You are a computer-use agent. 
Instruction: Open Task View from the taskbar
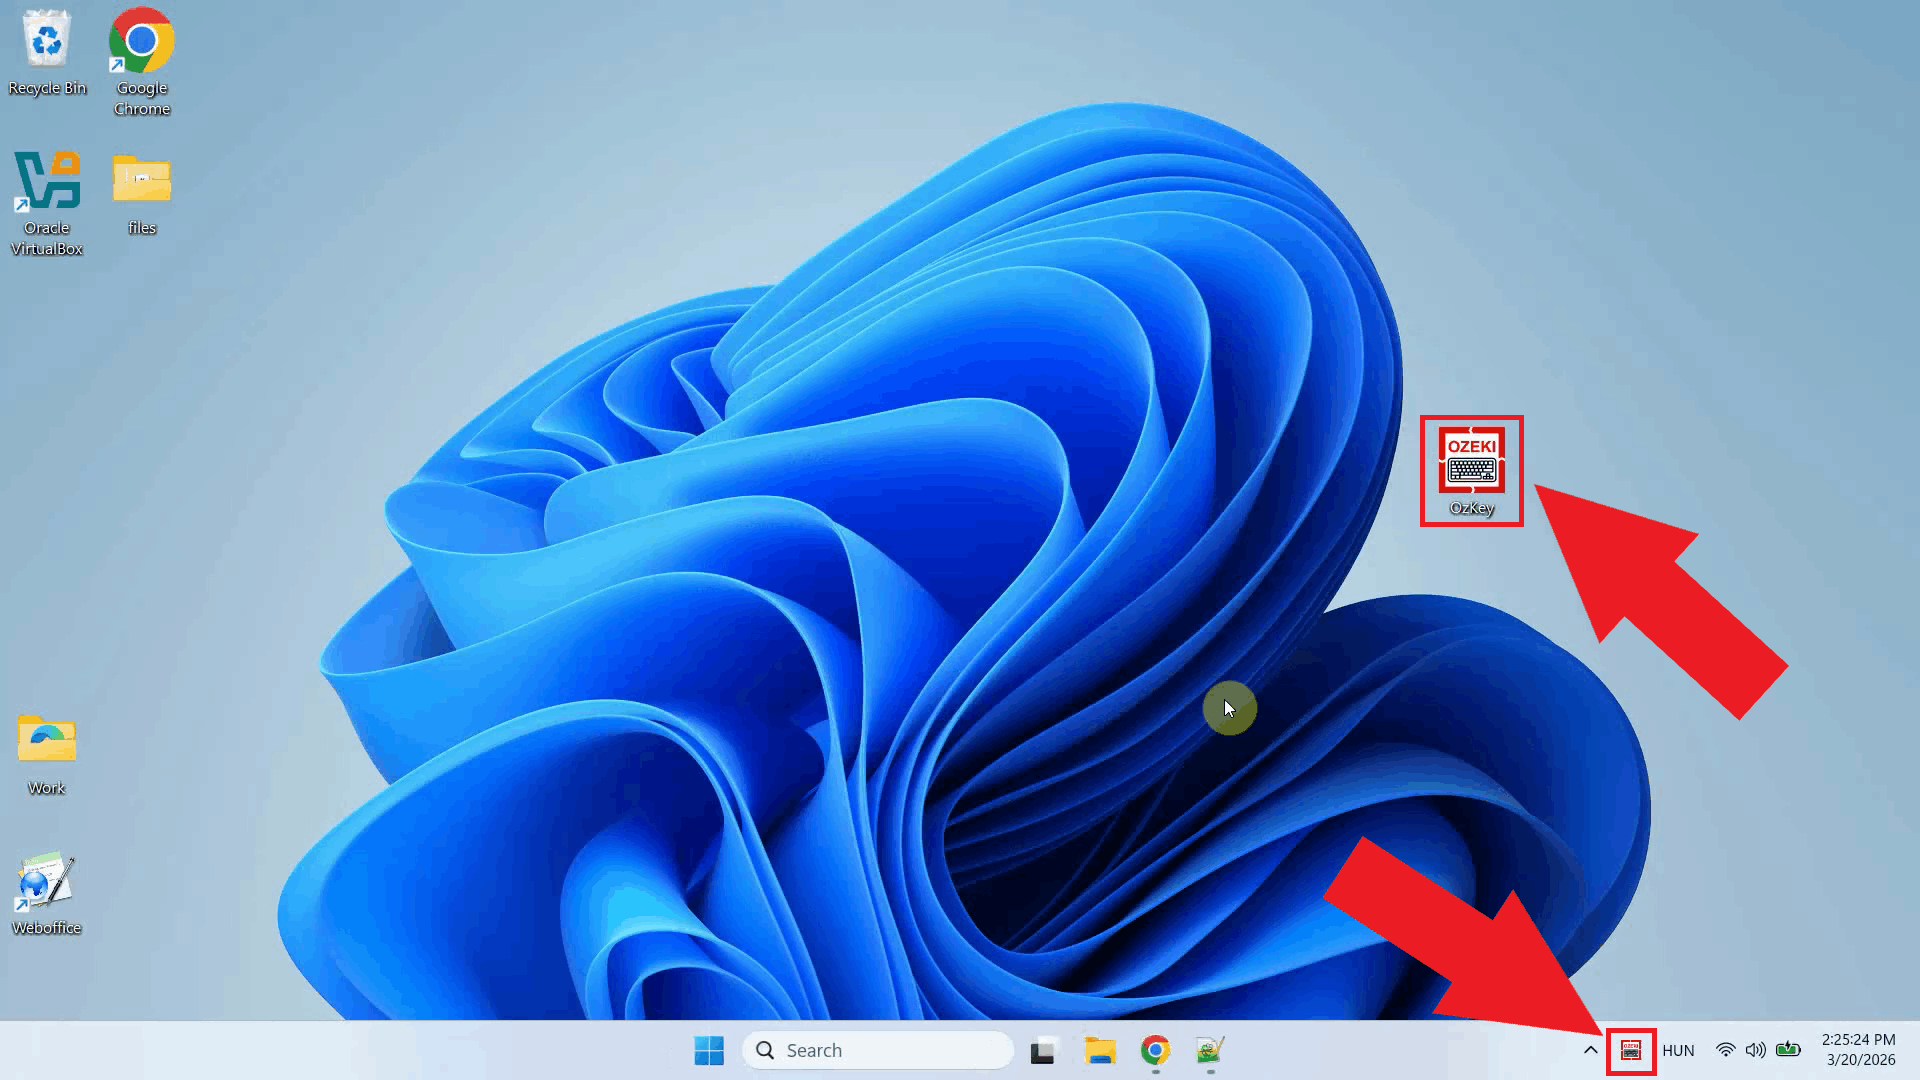click(x=1043, y=1051)
